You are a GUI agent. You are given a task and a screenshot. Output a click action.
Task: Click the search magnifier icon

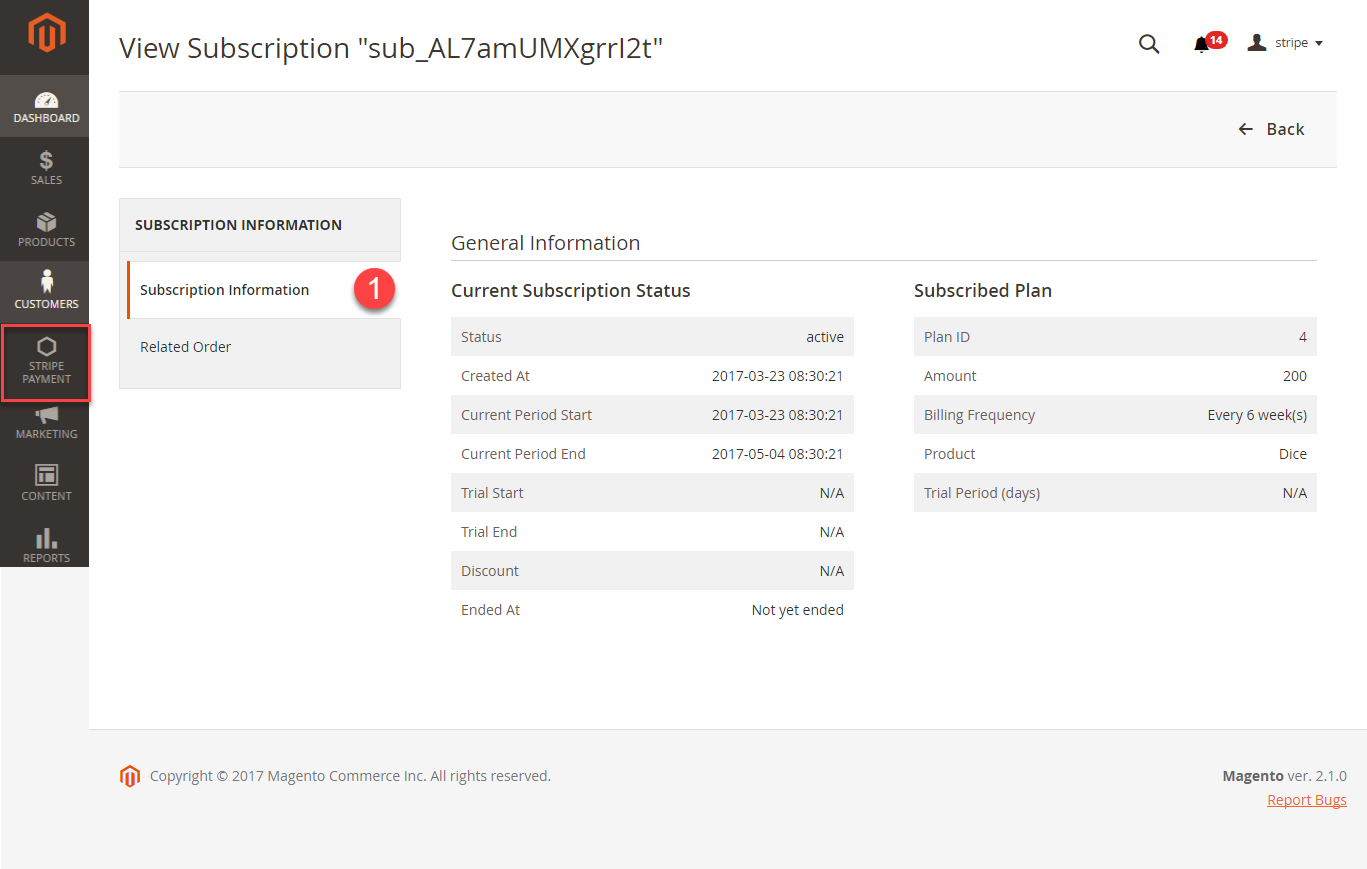pyautogui.click(x=1149, y=44)
